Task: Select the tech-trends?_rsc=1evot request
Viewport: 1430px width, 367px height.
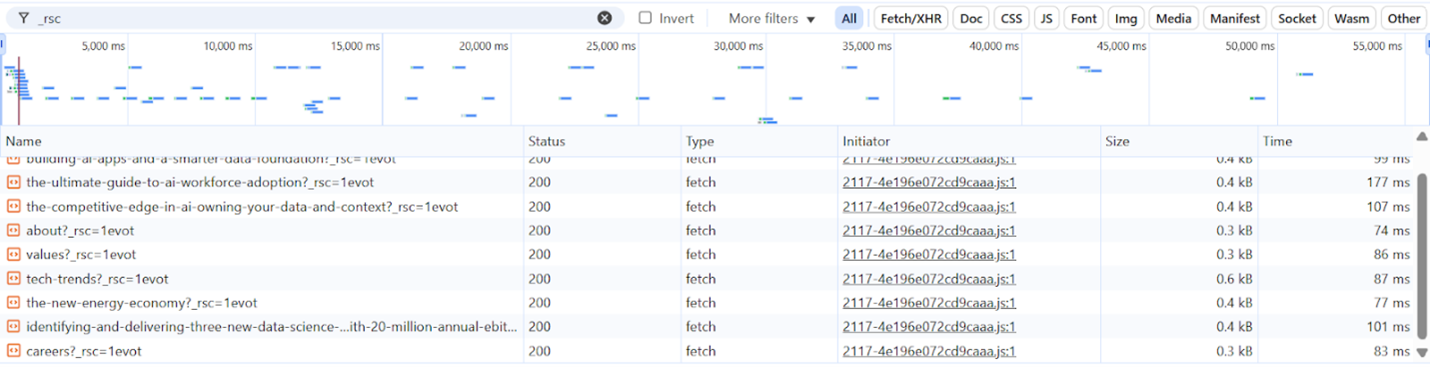Action: [707, 278]
